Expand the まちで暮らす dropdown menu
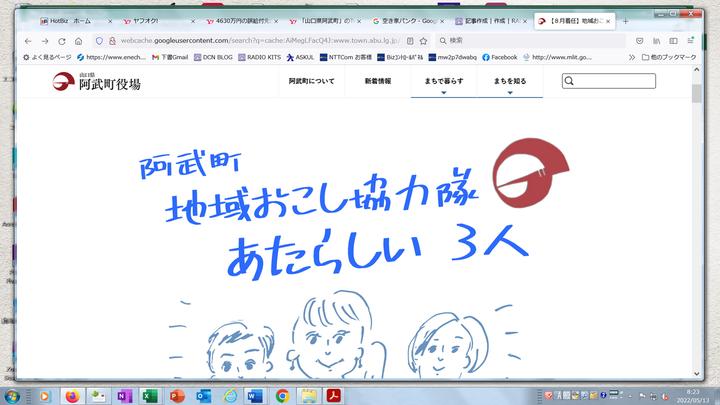The height and width of the screenshot is (405, 720). (444, 83)
